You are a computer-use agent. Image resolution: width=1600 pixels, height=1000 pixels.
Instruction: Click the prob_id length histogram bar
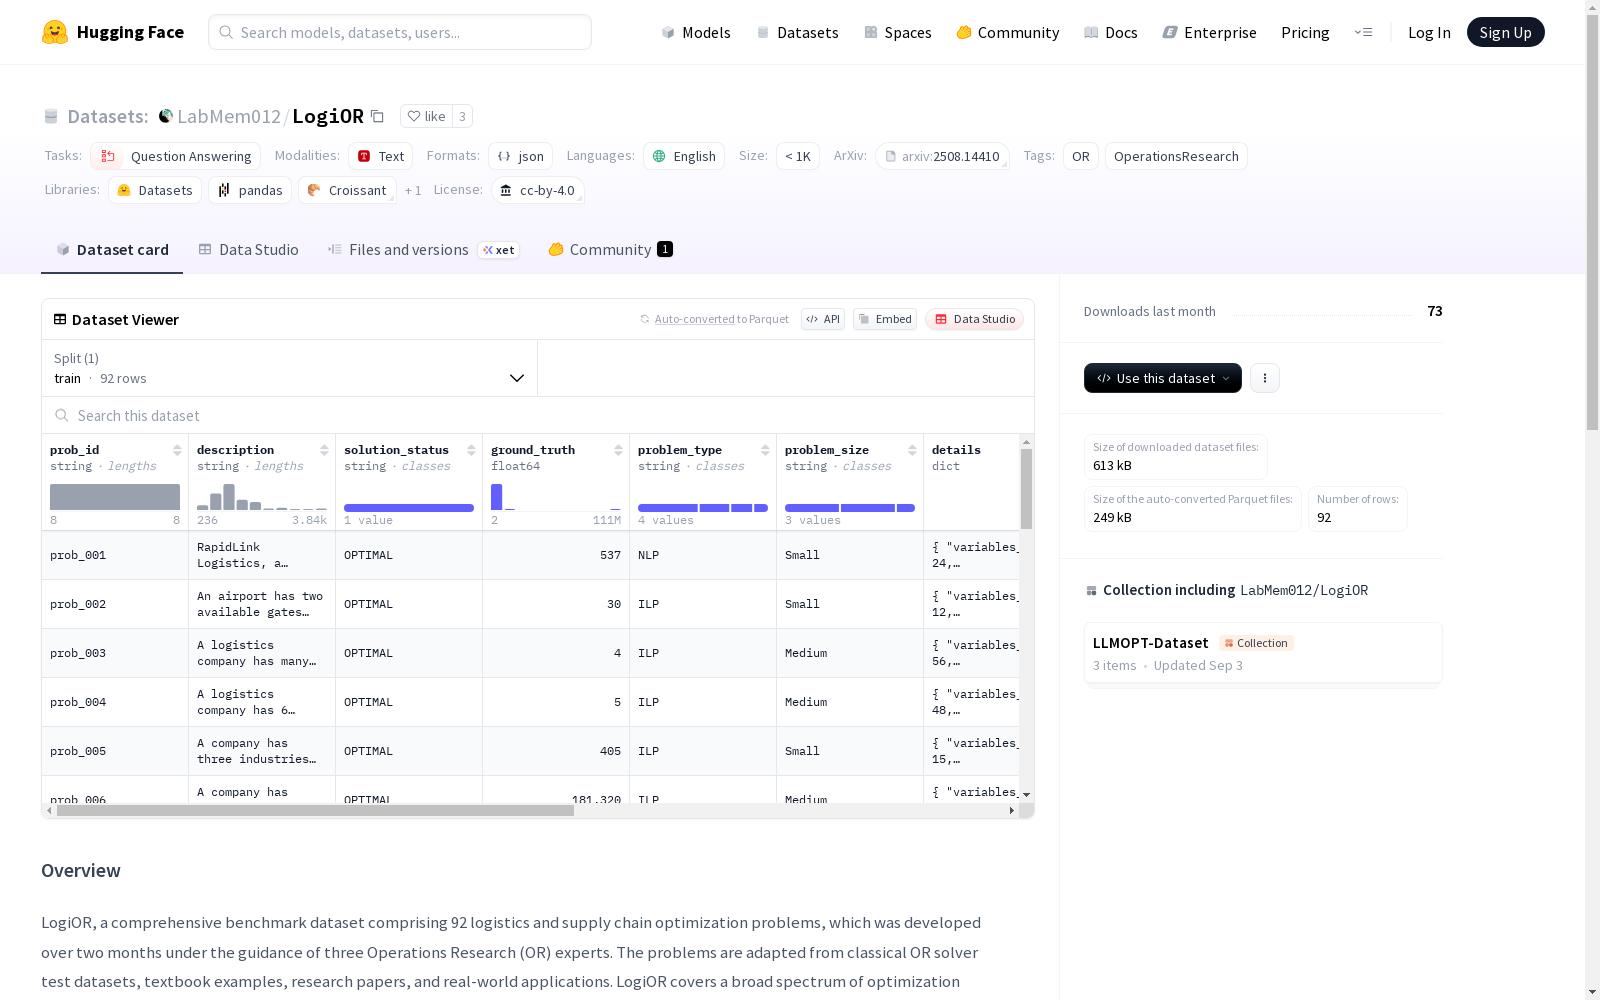point(115,497)
